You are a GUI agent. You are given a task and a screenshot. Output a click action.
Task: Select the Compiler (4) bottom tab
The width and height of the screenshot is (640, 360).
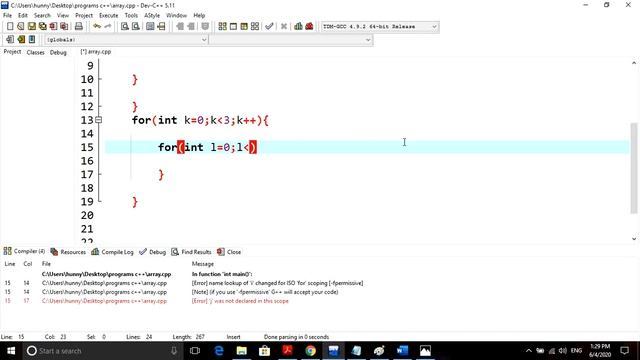[x=24, y=251]
